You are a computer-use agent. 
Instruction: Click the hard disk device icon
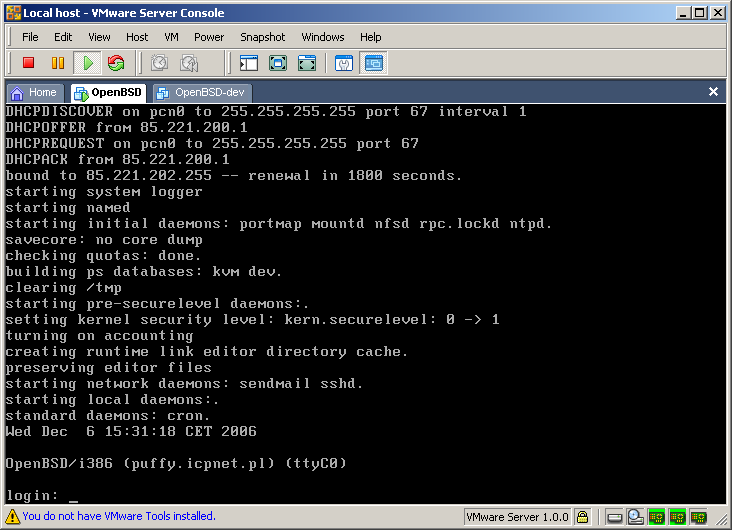click(614, 517)
